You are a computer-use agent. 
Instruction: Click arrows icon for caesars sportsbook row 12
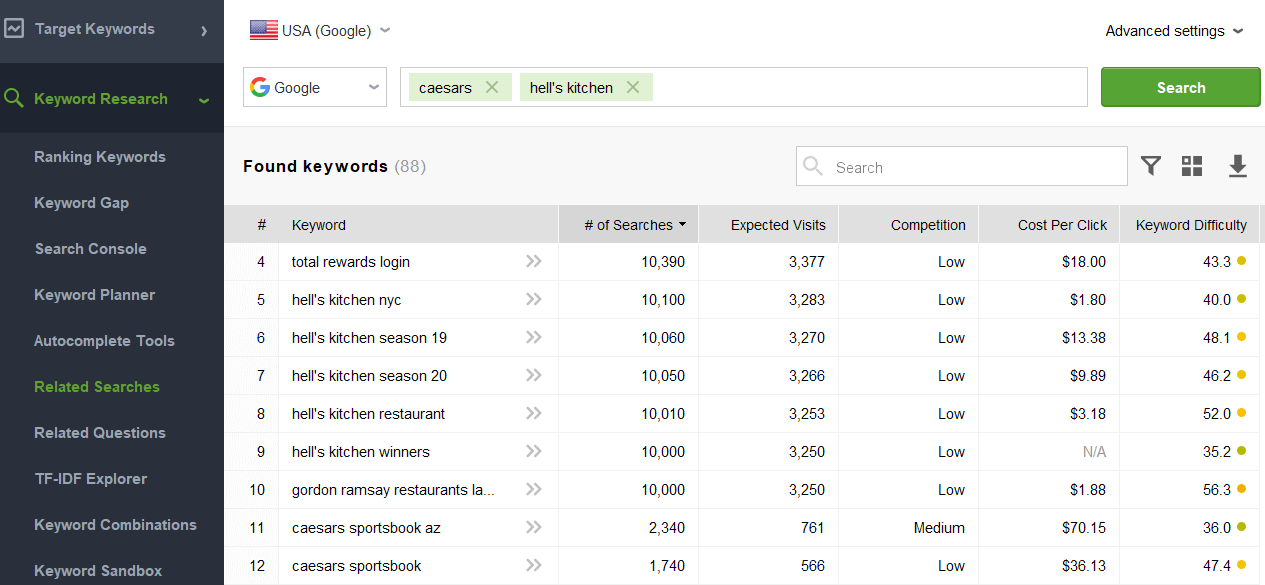coord(534,565)
